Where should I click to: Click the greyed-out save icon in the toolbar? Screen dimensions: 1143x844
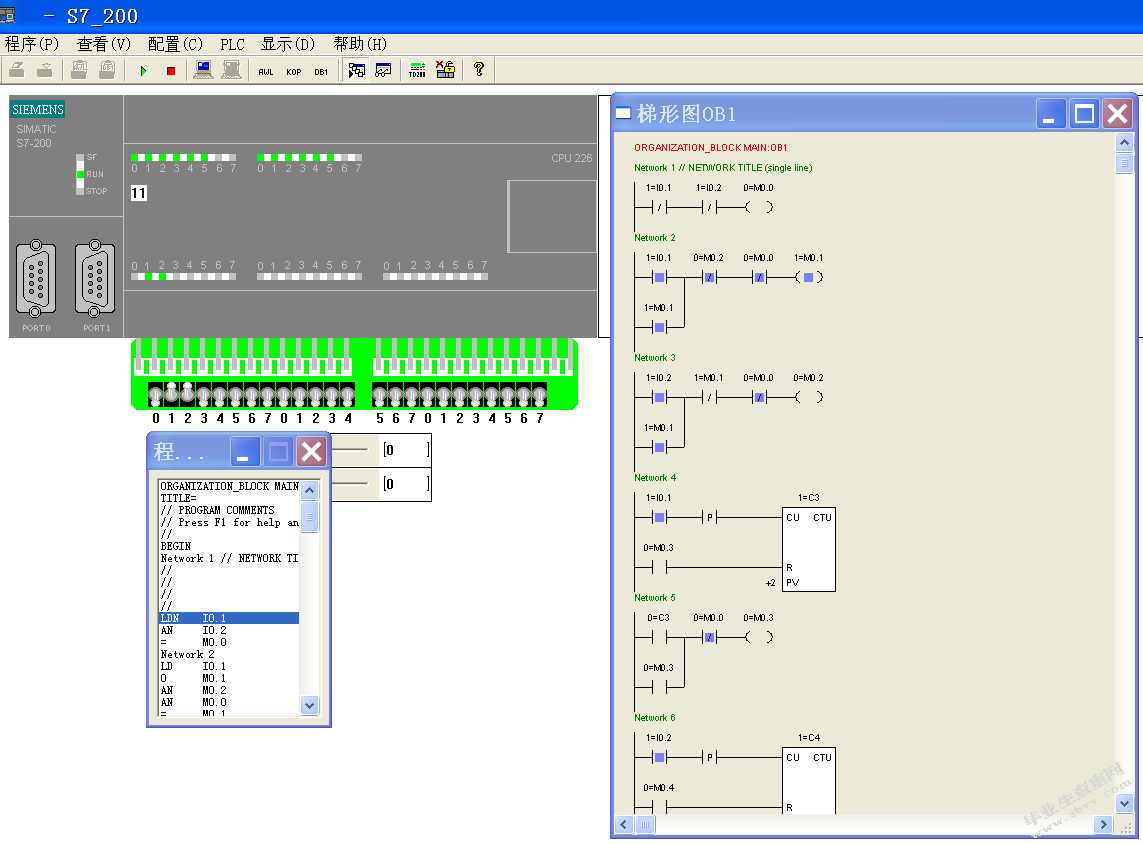click(44, 70)
